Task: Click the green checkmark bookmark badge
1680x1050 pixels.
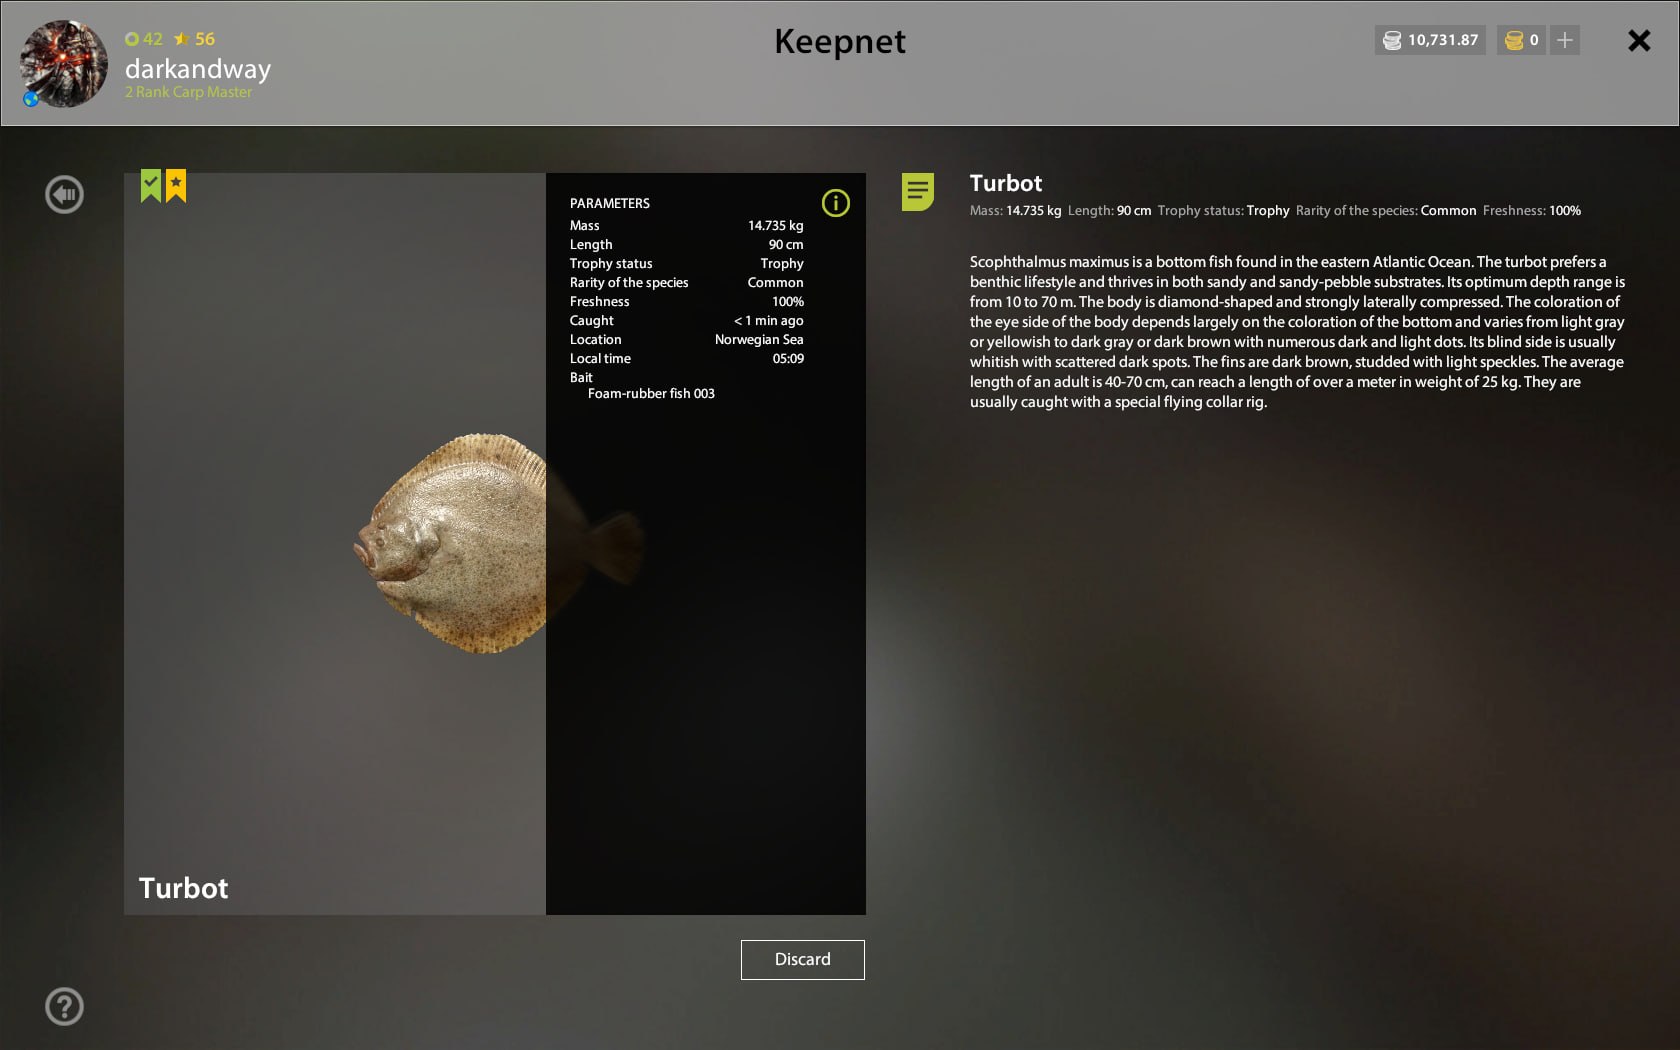Action: [x=151, y=185]
